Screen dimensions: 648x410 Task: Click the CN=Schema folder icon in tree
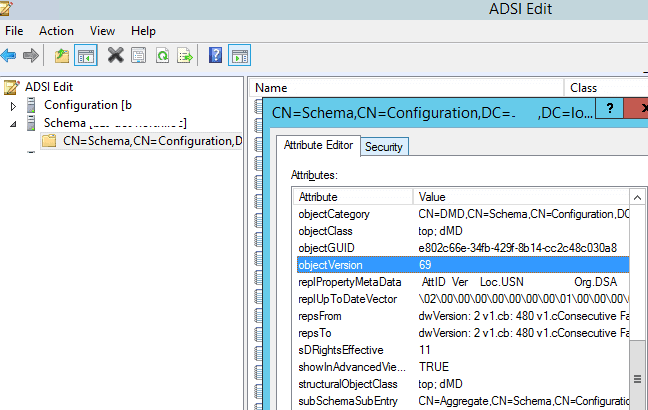click(x=49, y=141)
